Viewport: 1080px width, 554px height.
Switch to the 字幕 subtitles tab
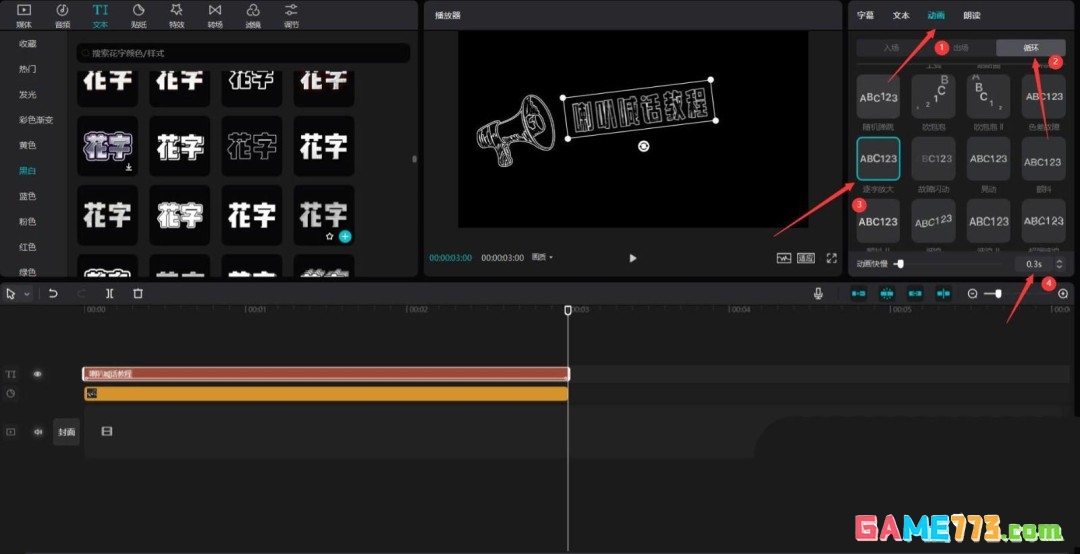865,15
